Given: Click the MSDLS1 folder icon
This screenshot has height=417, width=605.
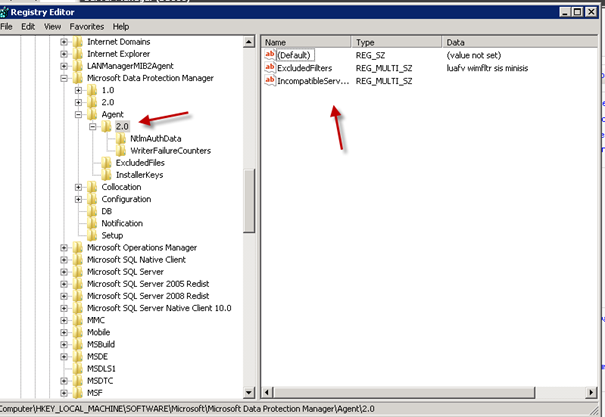Looking at the screenshot, I should (x=78, y=369).
